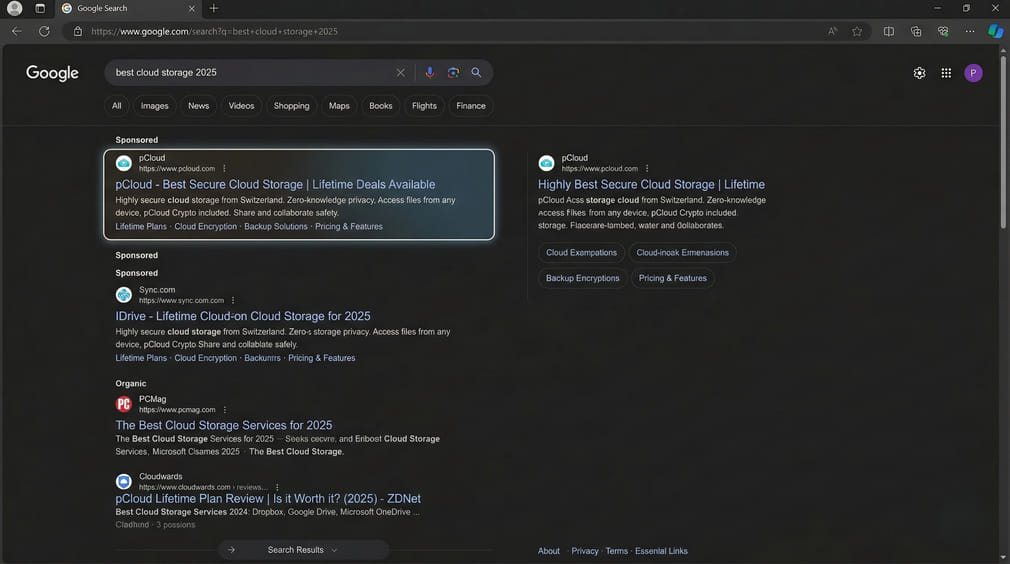Open pCloud Lifetime Plan Review link

pyautogui.click(x=268, y=499)
